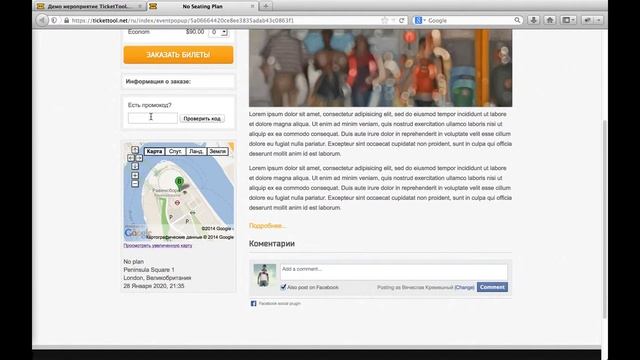The width and height of the screenshot is (640, 360).
Task: Switch to Демо мероприятие TicketTool tab
Action: [89, 6]
